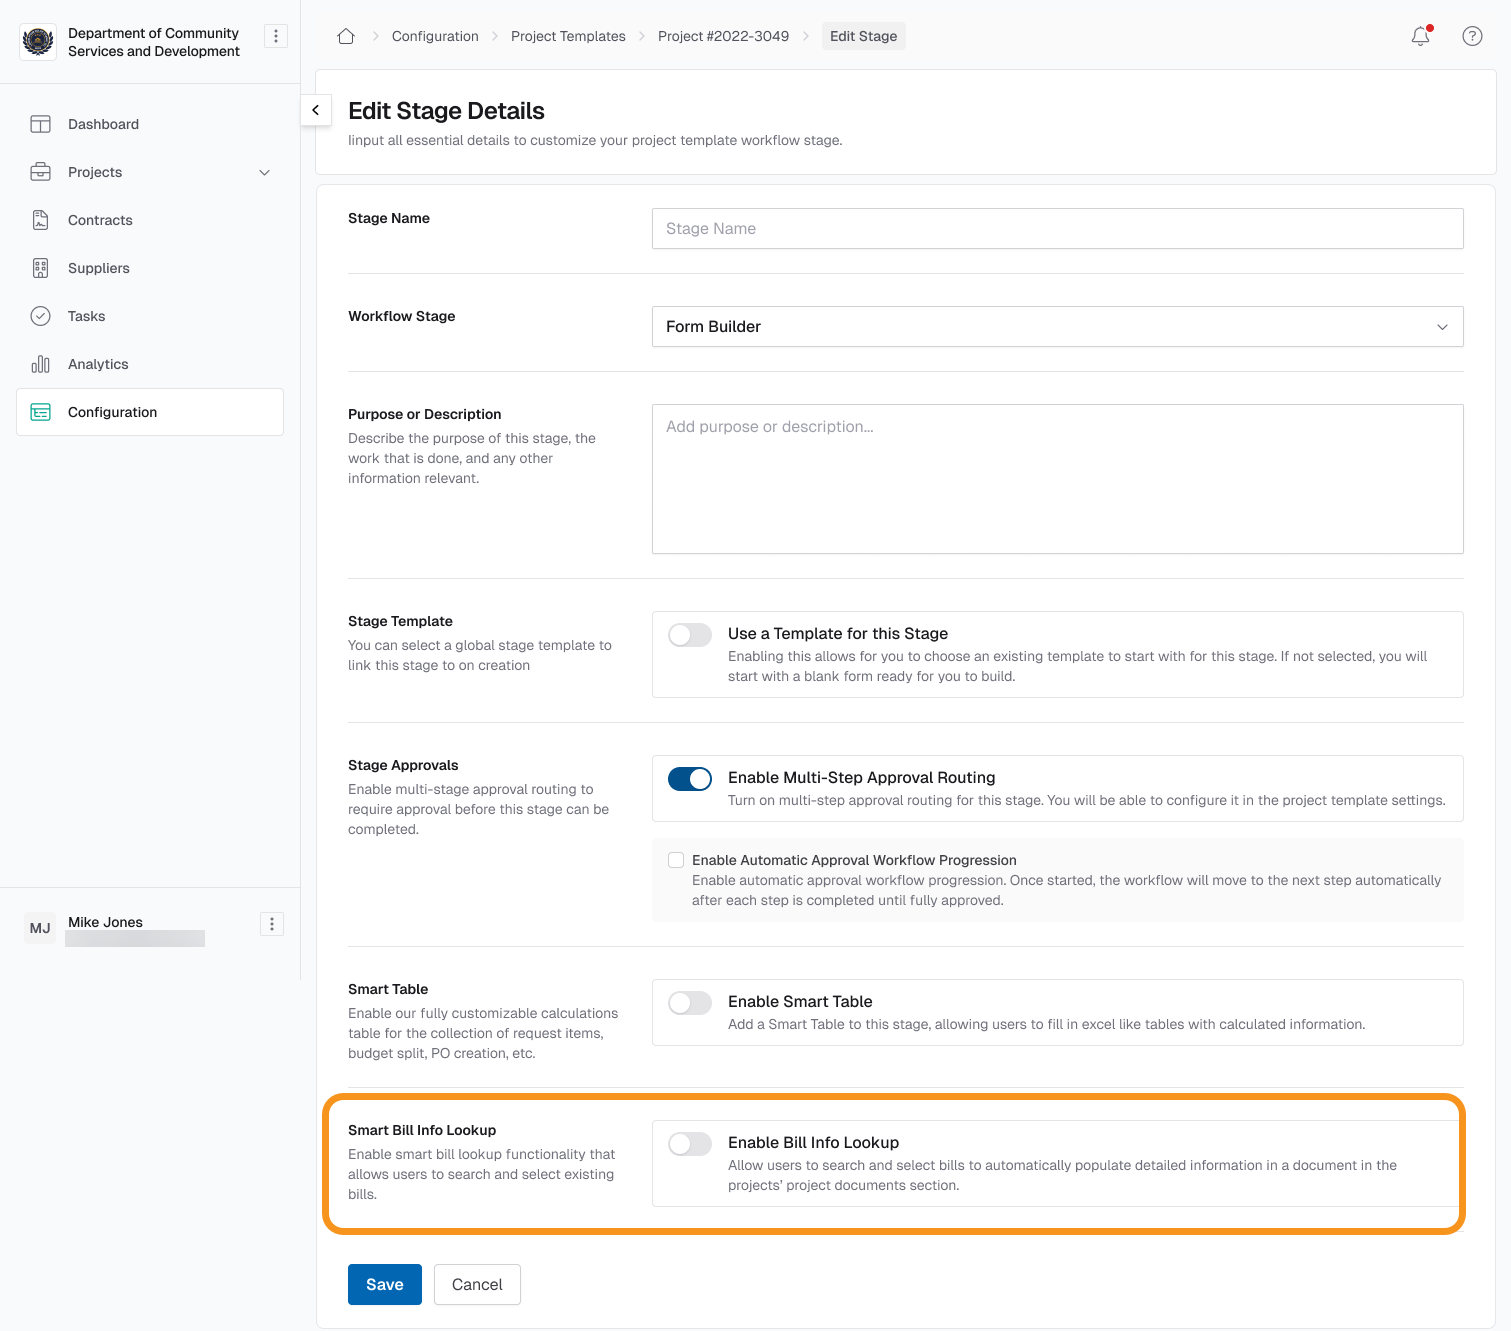Click the Save button
The height and width of the screenshot is (1331, 1511).
(x=385, y=1285)
